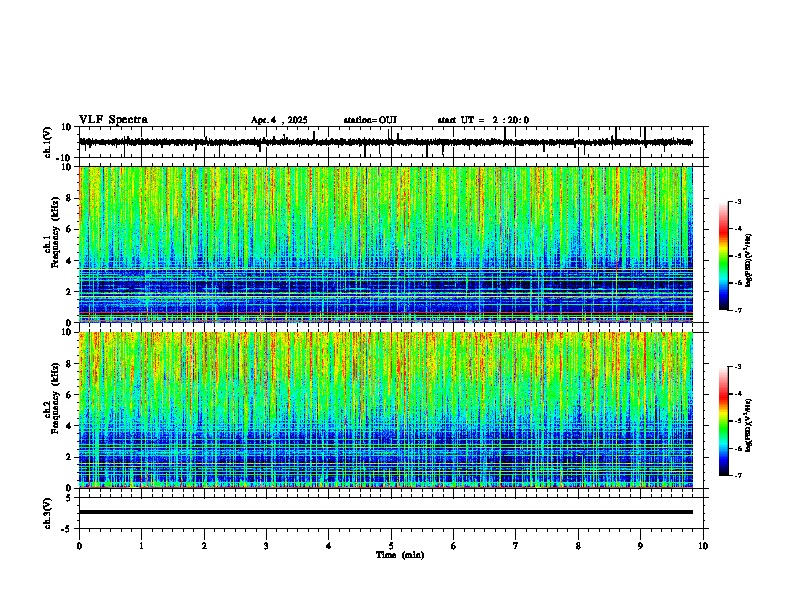Click the "ch.1(V)" waveform axis label
The height and width of the screenshot is (612, 792).
coord(48,142)
